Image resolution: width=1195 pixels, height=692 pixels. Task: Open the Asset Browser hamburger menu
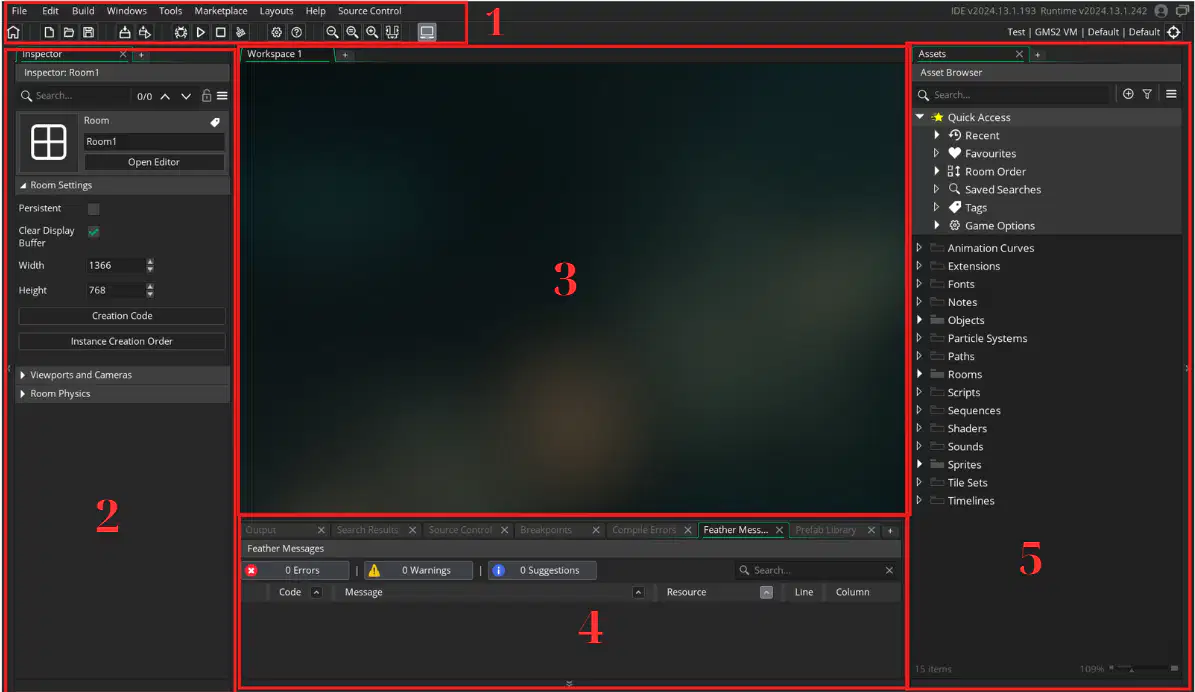pyautogui.click(x=1171, y=94)
